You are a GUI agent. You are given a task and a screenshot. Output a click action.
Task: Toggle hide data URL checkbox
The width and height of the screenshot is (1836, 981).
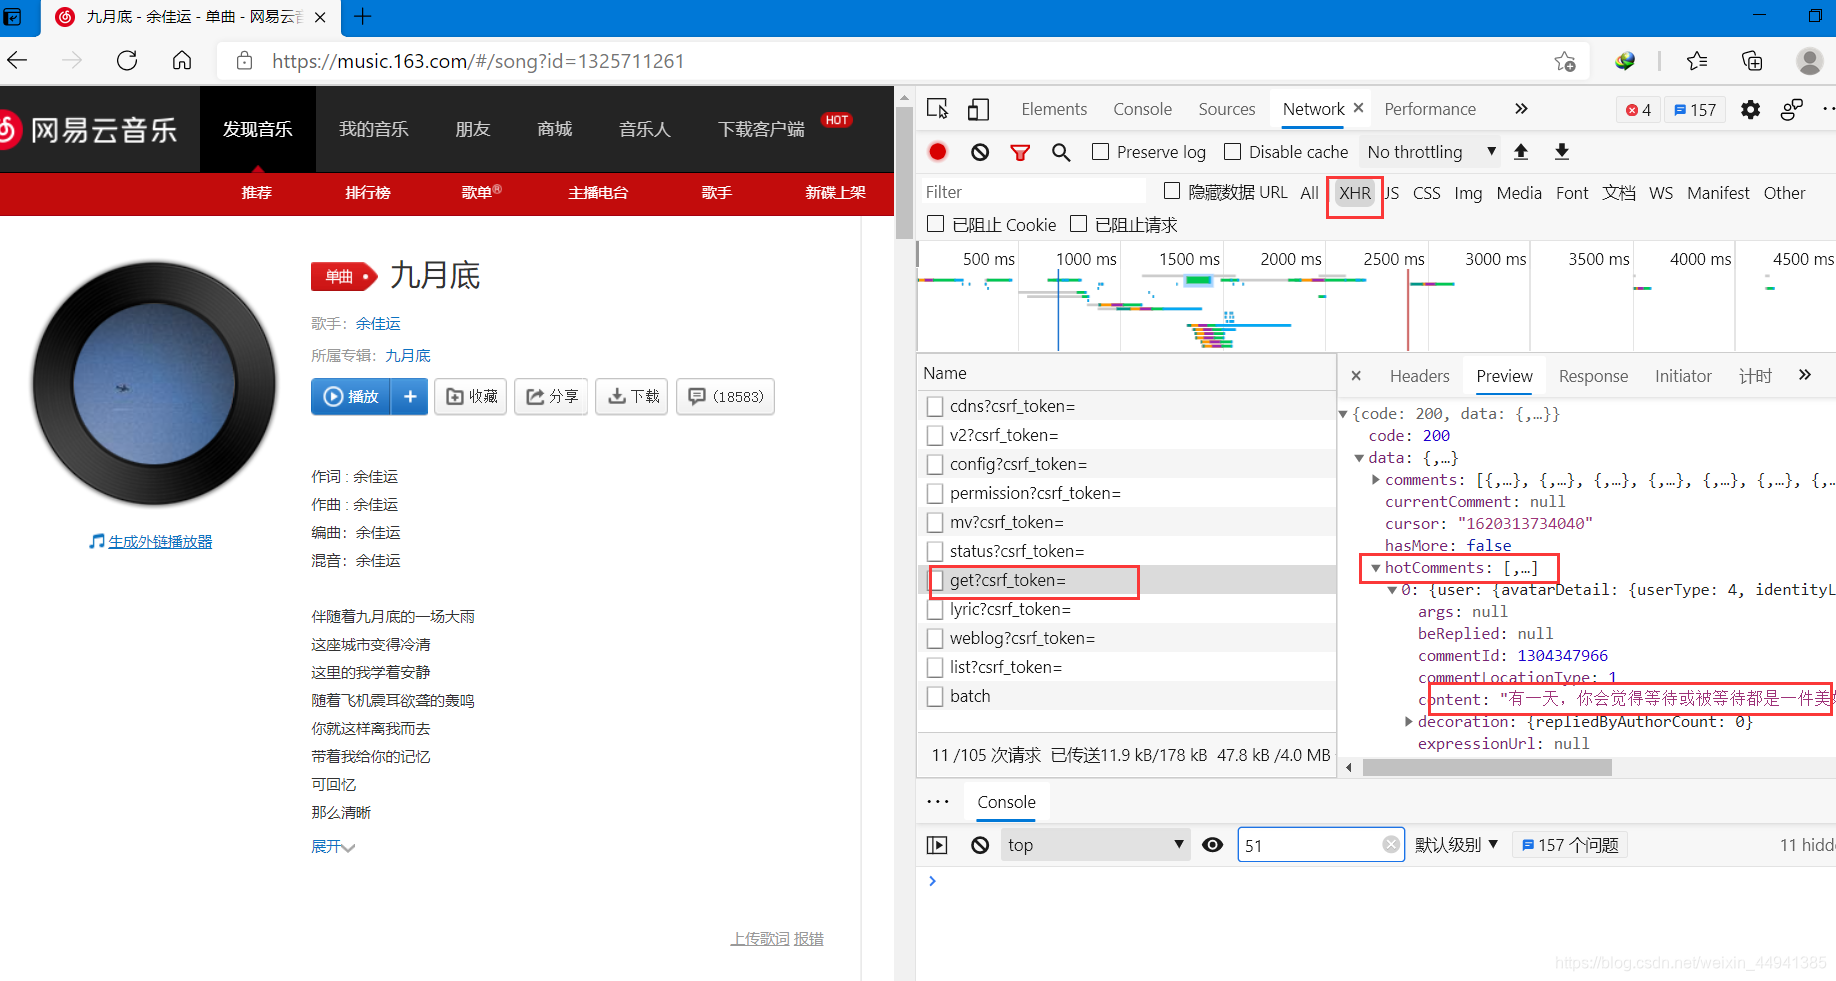1172,191
